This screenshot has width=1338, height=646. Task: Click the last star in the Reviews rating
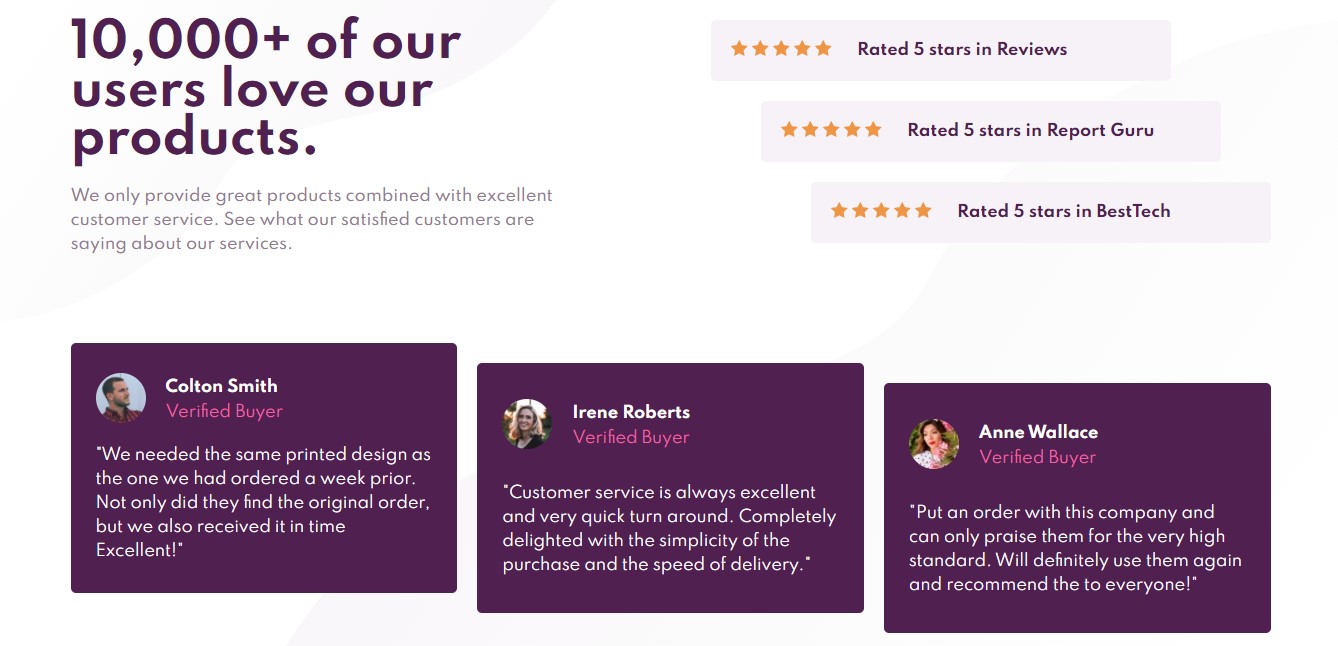click(823, 48)
